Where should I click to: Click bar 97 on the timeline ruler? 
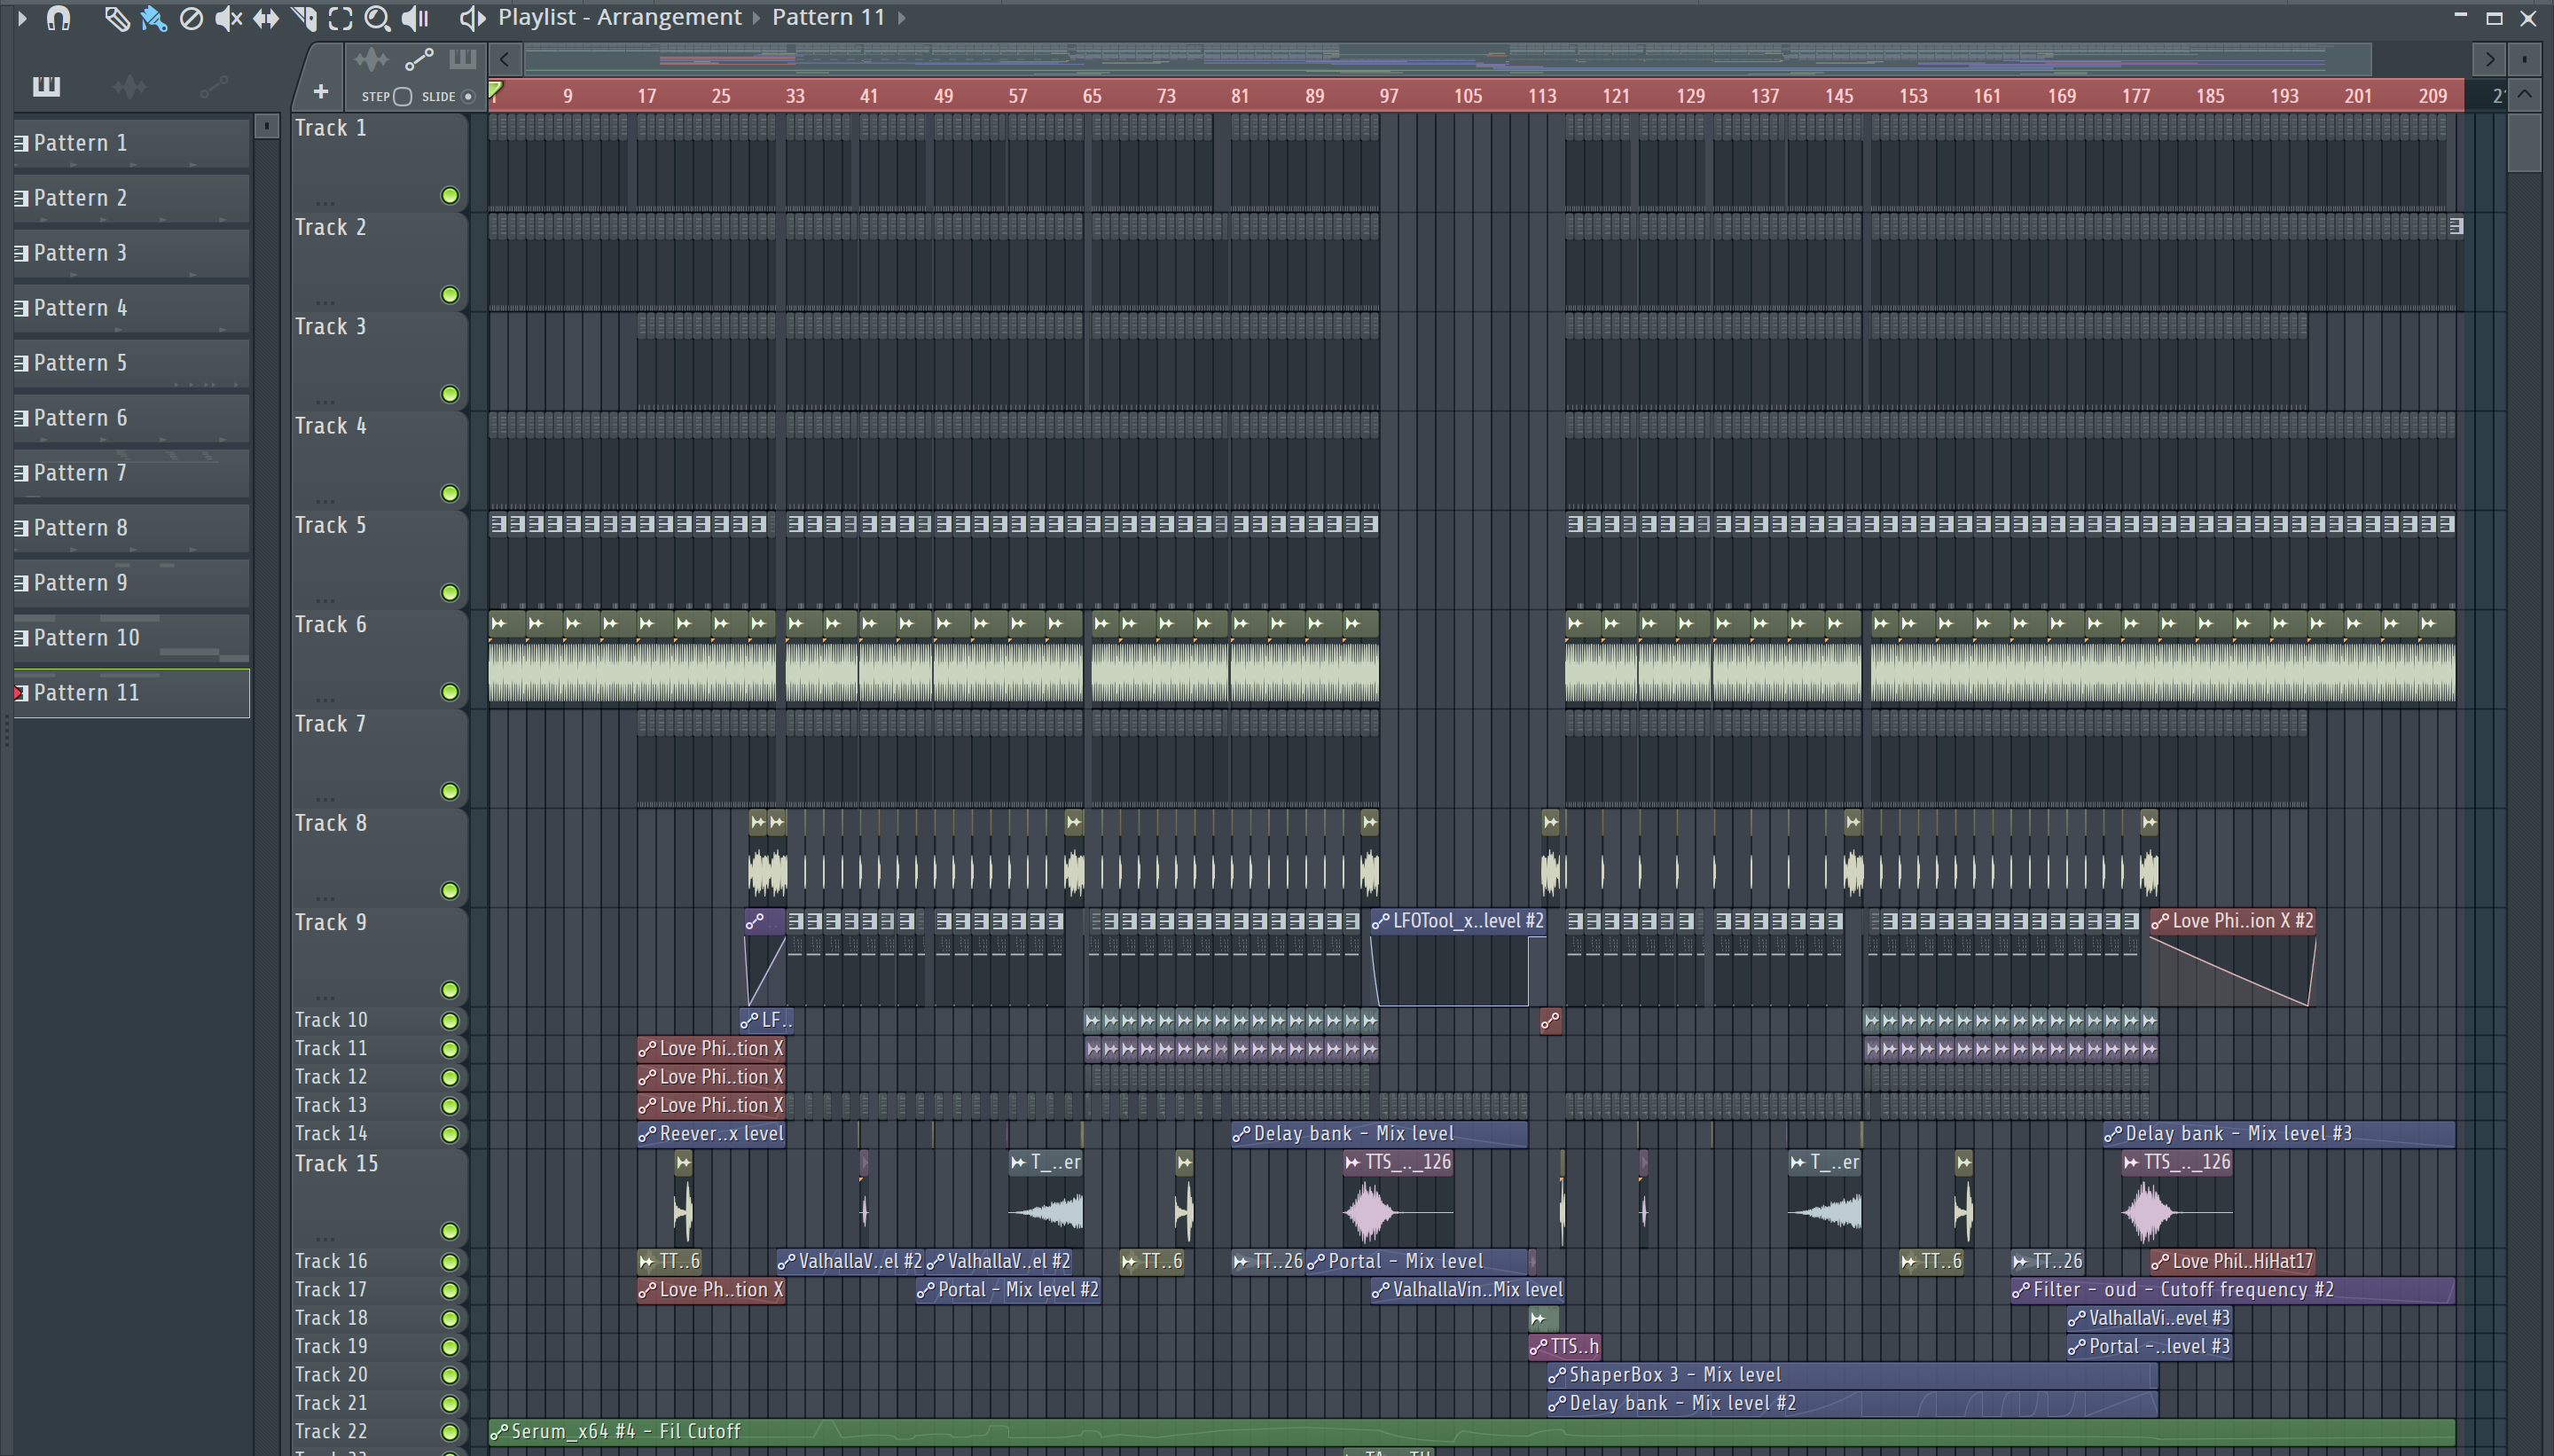(1389, 96)
